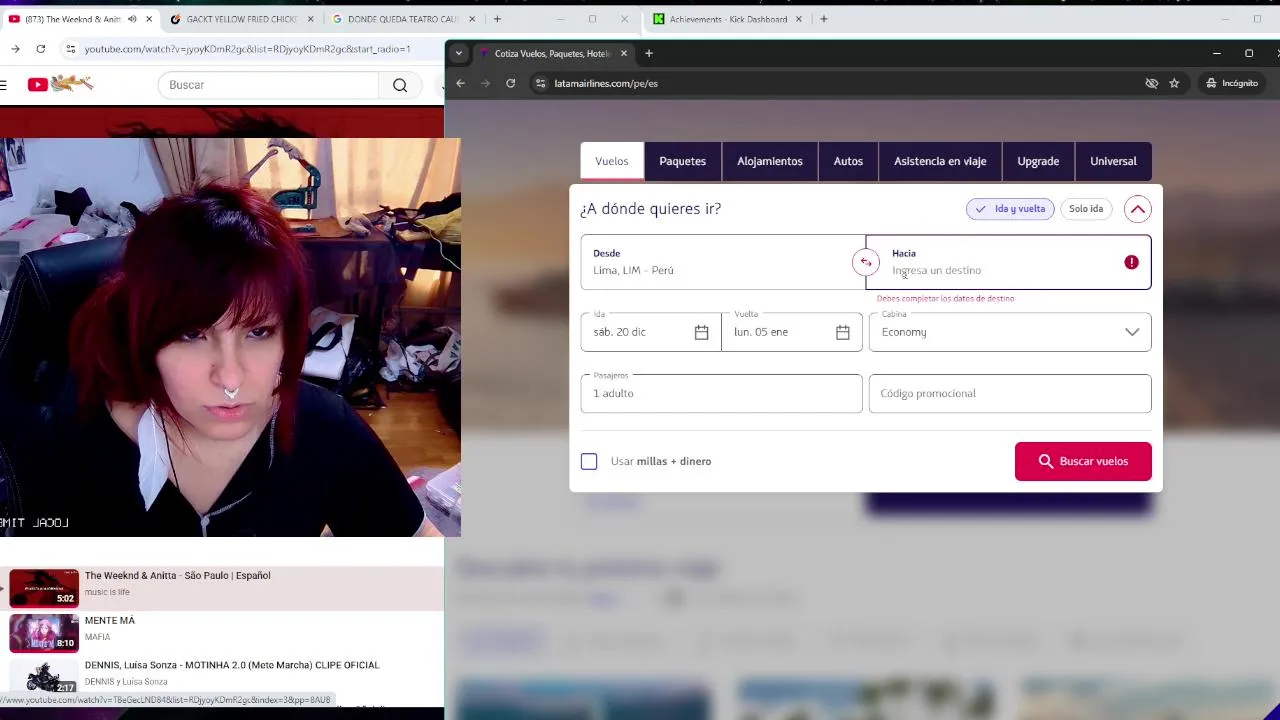Image resolution: width=1280 pixels, height=720 pixels.
Task: Open the MENTE MÁ video thumbnail
Action: point(44,633)
